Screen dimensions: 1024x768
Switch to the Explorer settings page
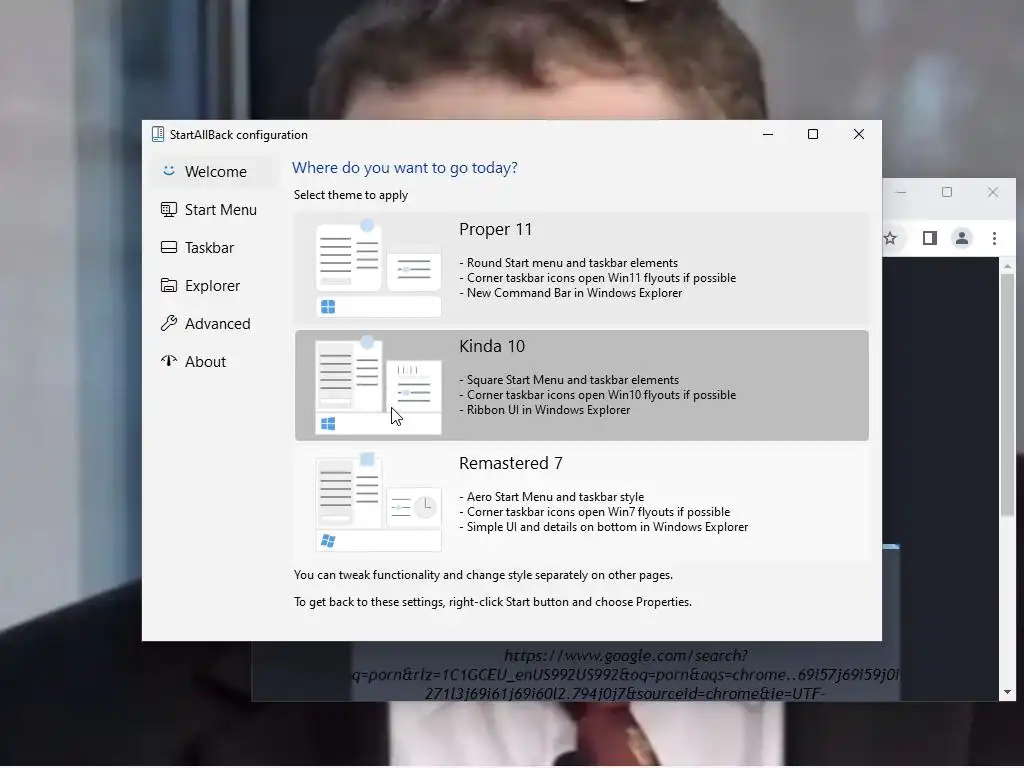(214, 285)
